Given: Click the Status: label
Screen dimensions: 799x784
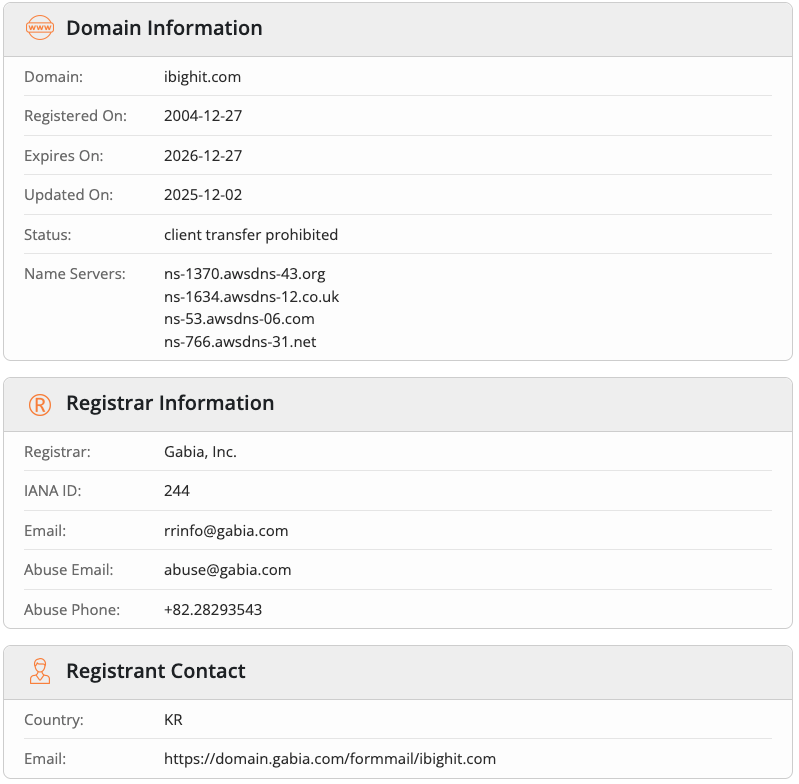Looking at the screenshot, I should point(47,235).
